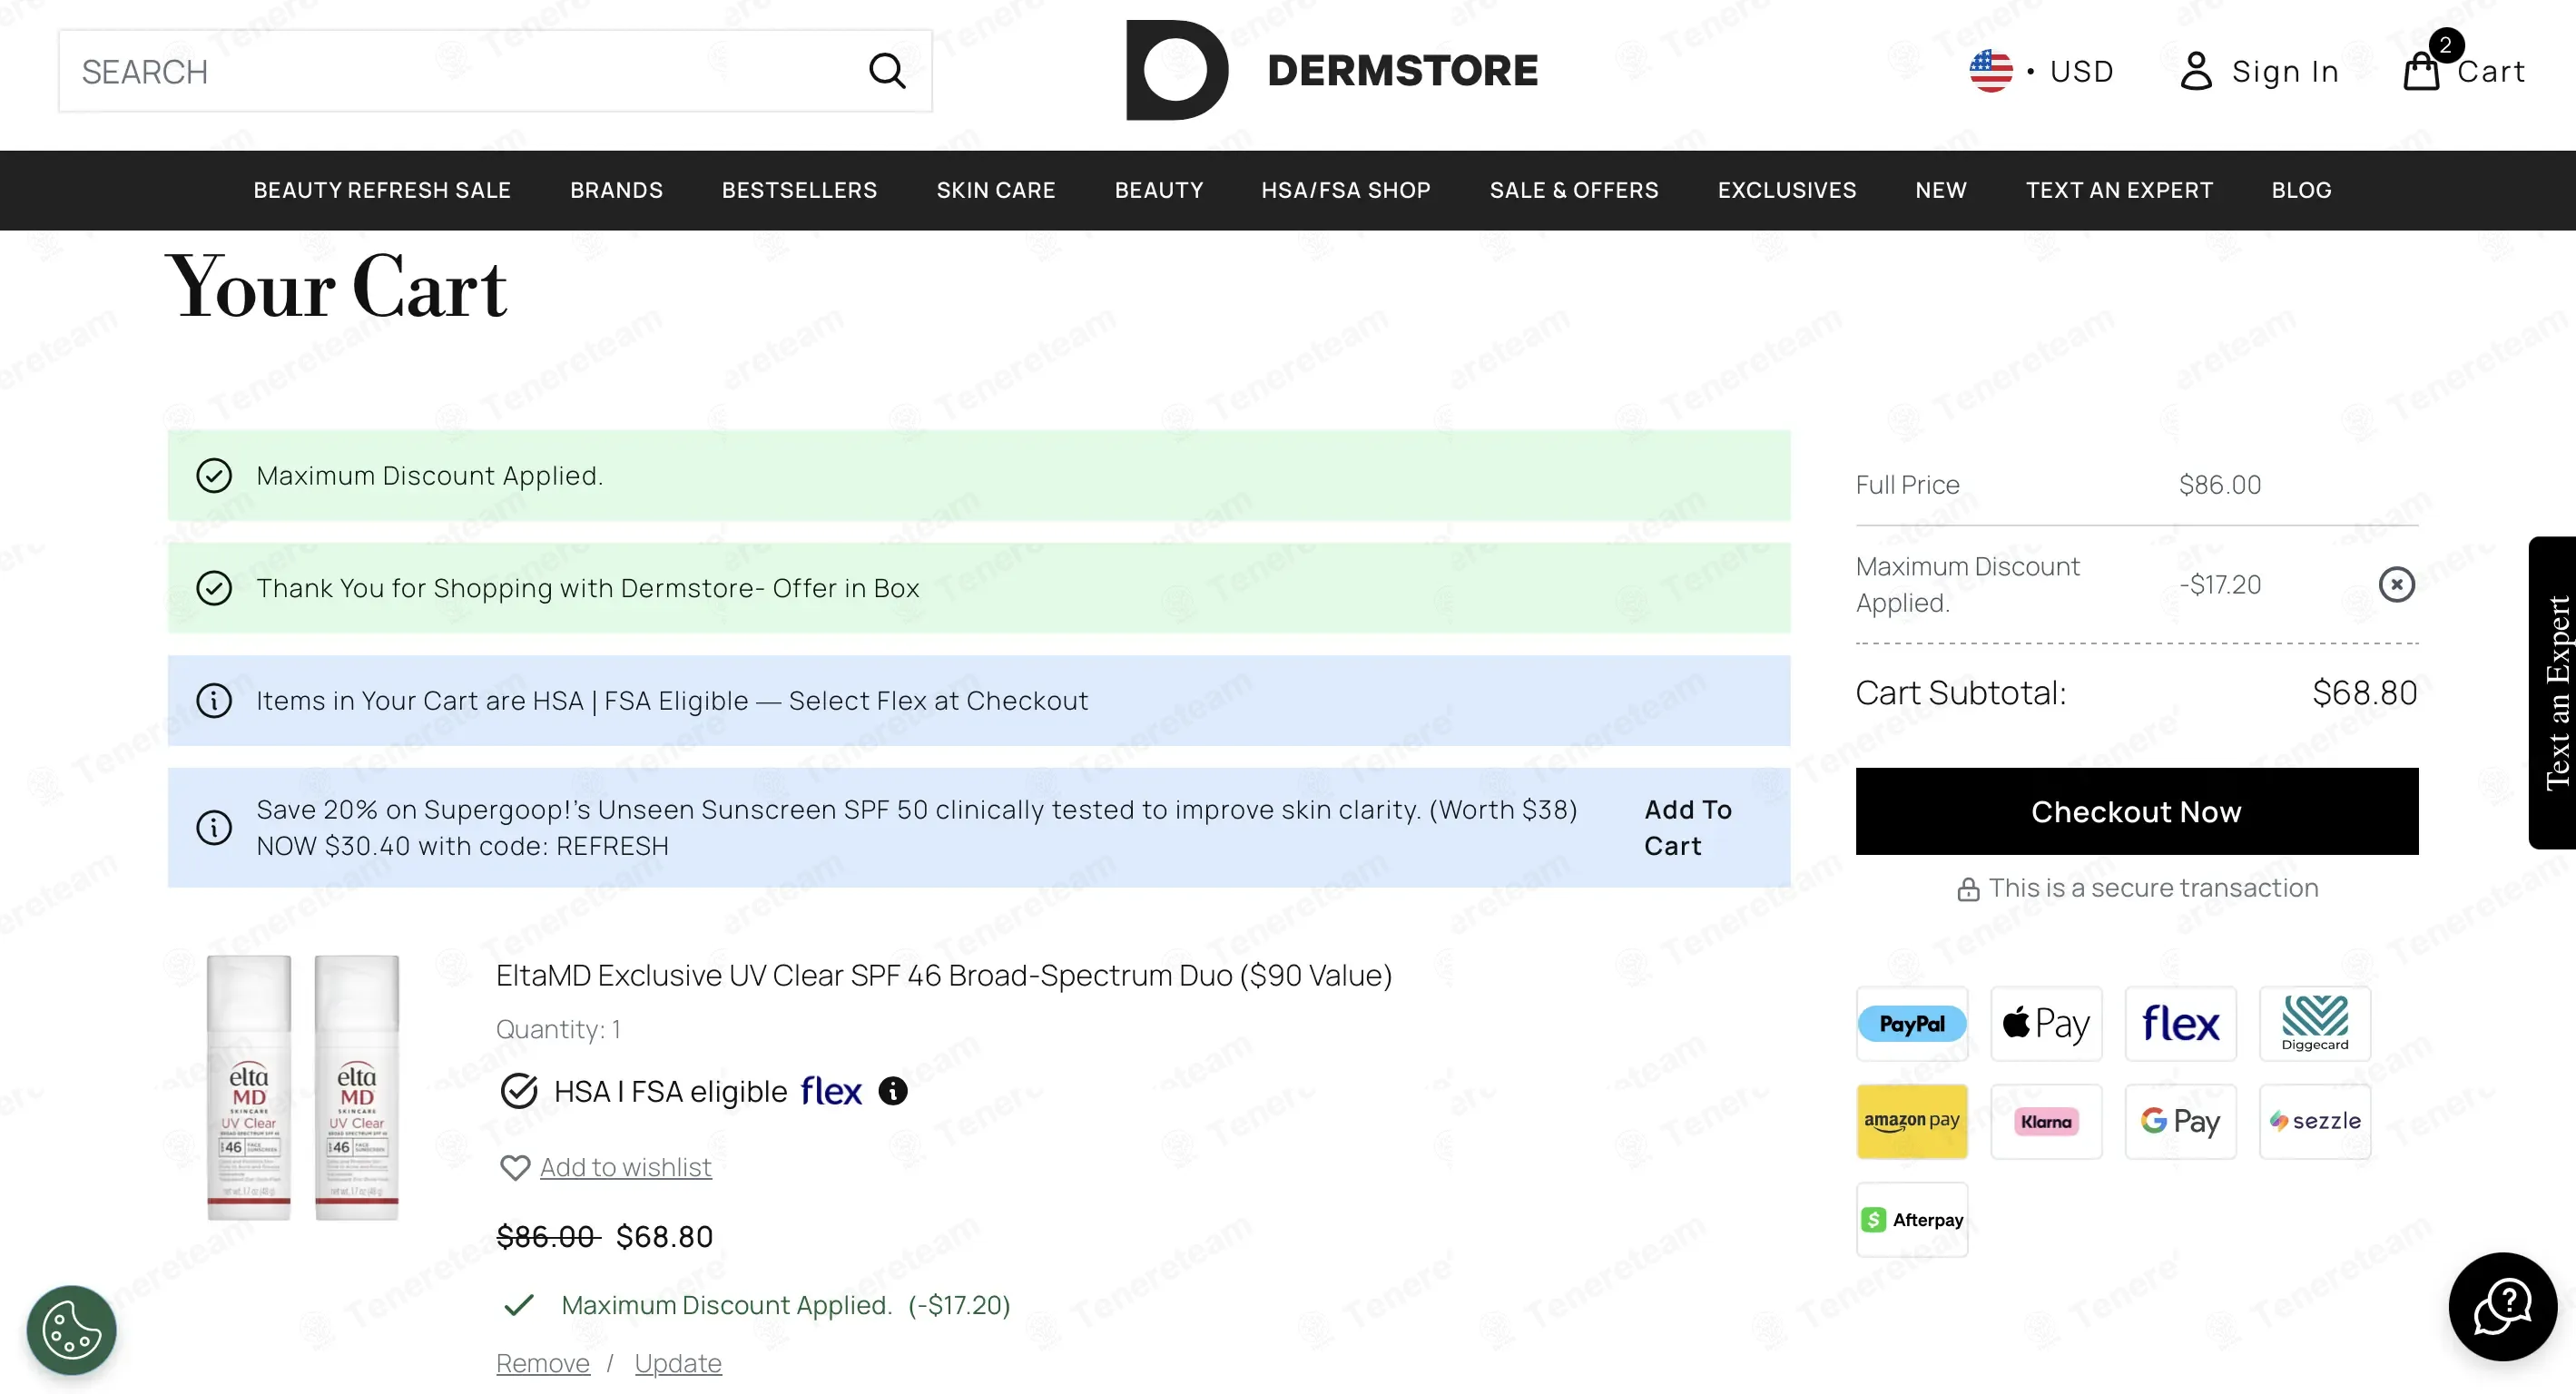Open the Brands menu
Viewport: 2576px width, 1394px height.
click(616, 190)
